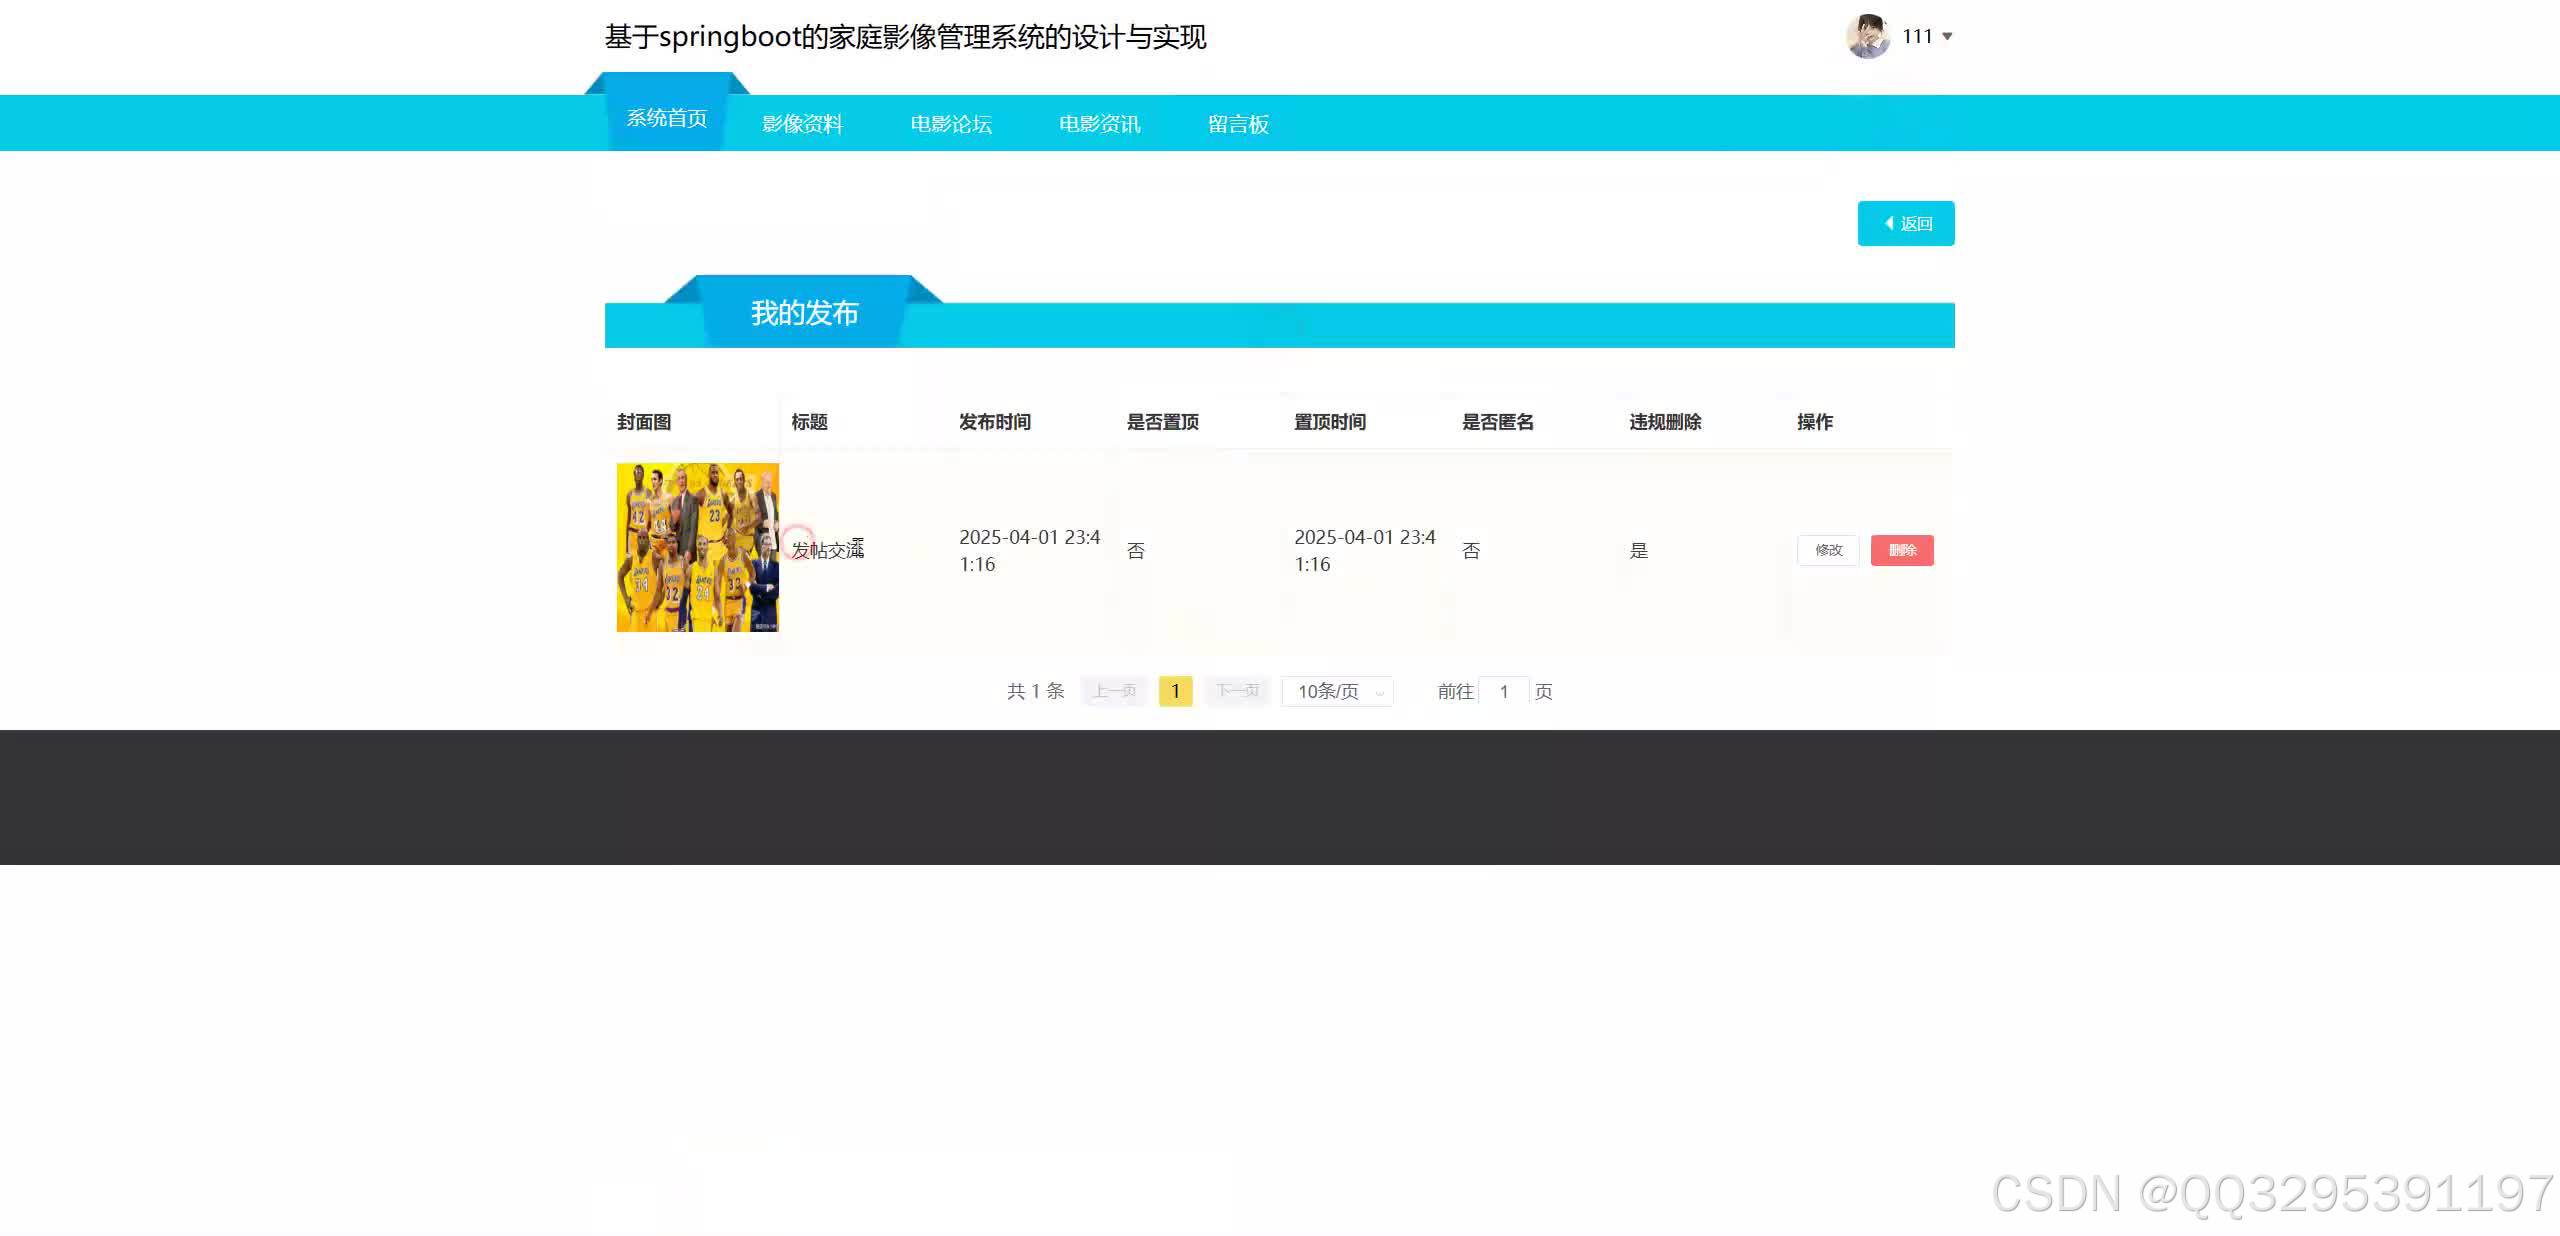Open the Lakers cover thumbnail image
The height and width of the screenshot is (1236, 2560).
click(697, 547)
